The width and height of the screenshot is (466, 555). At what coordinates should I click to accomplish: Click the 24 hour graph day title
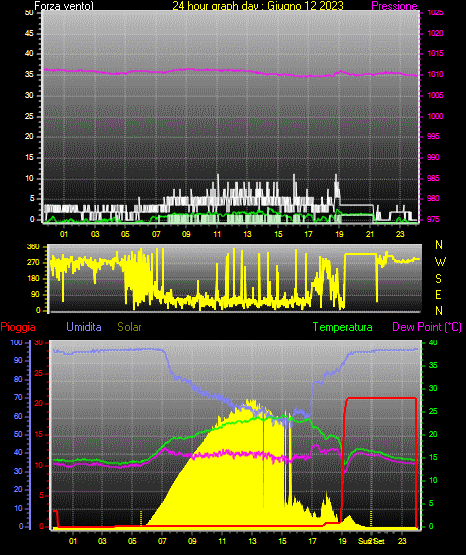coord(258,6)
